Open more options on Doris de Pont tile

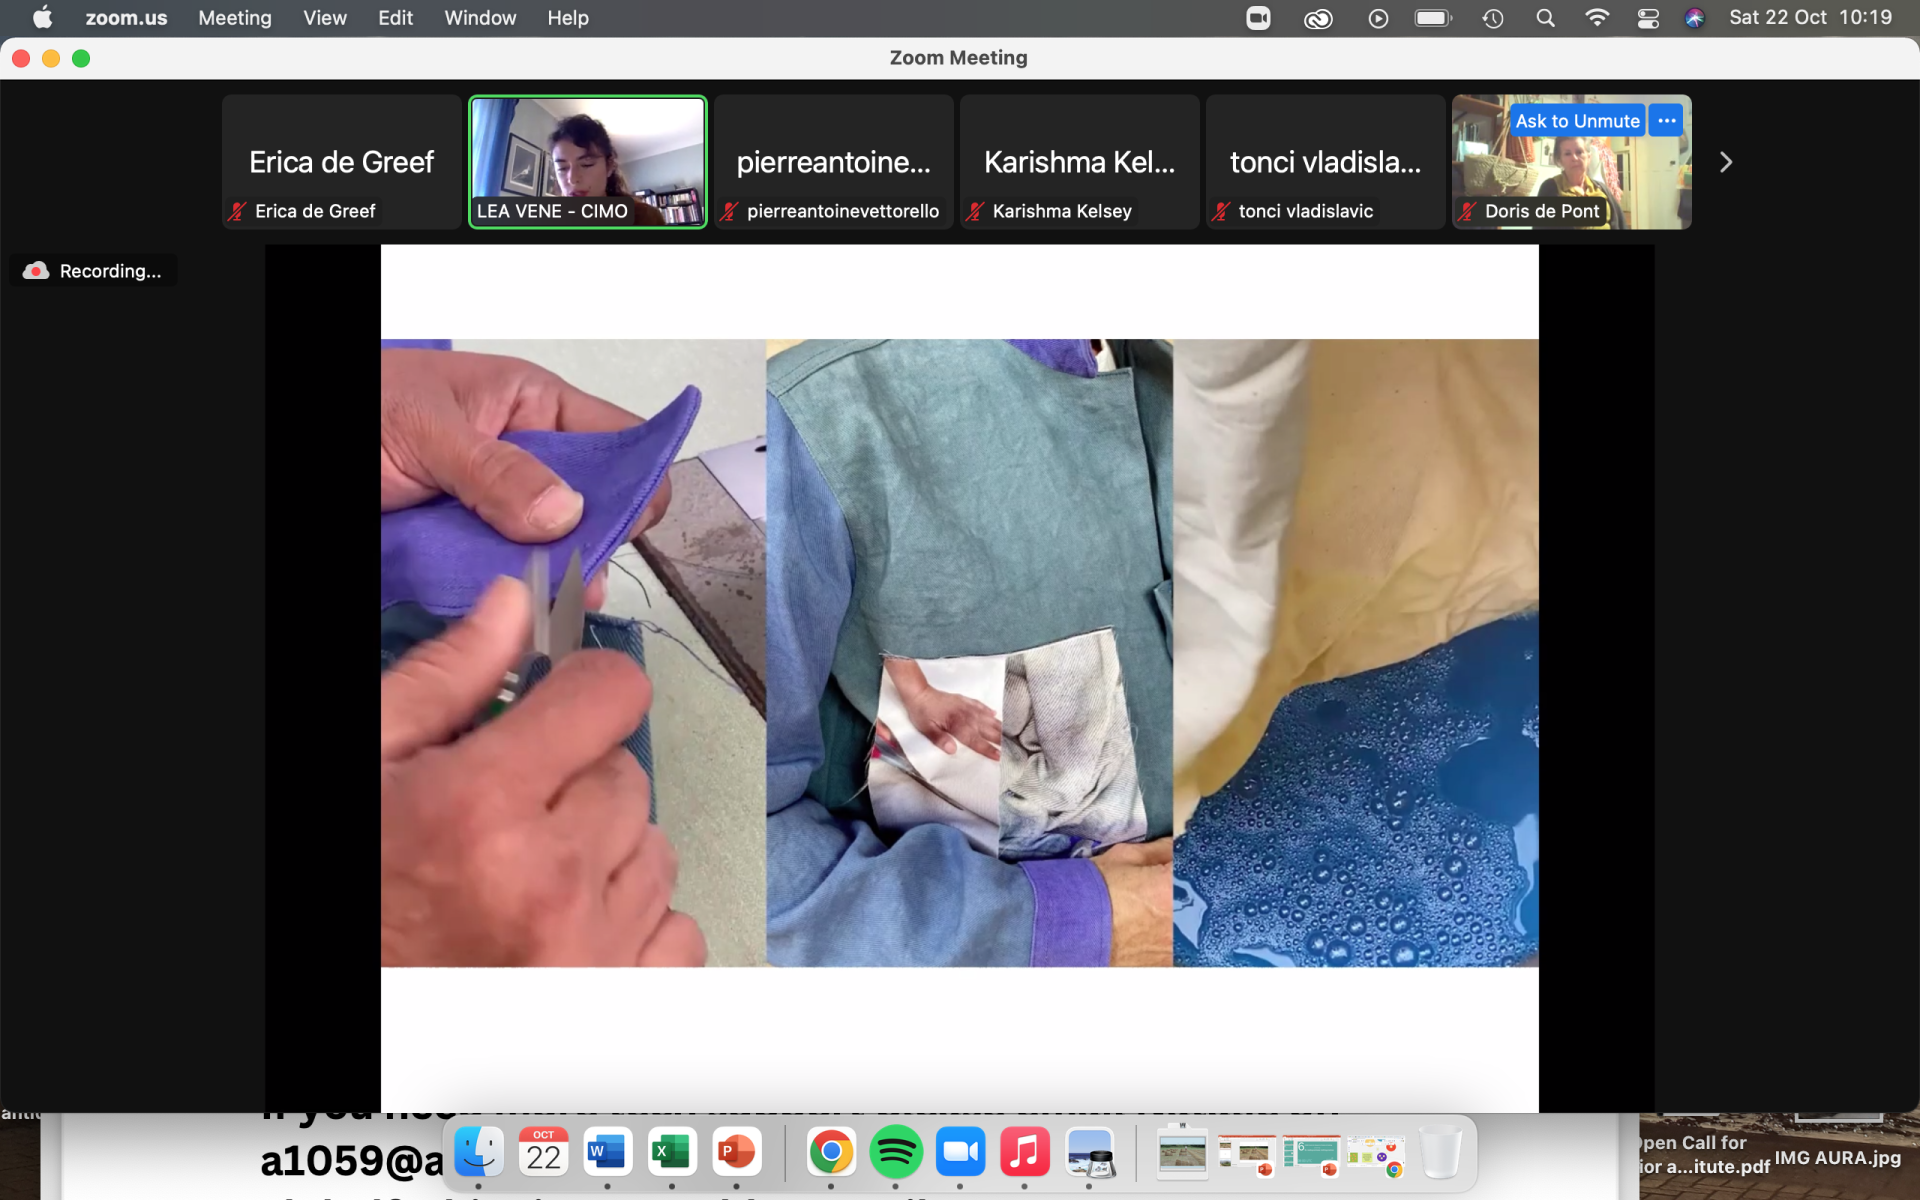(x=1666, y=121)
